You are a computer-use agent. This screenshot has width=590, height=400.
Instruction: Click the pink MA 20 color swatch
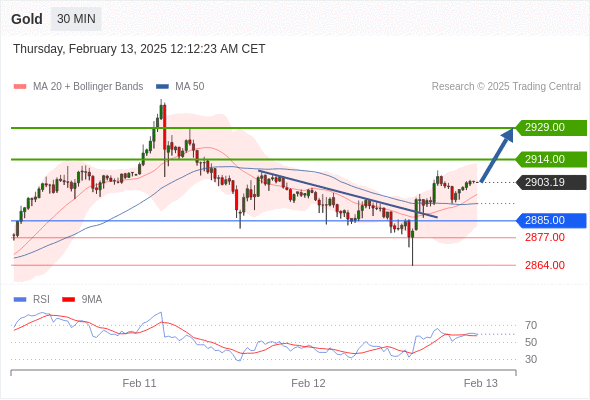(x=20, y=87)
